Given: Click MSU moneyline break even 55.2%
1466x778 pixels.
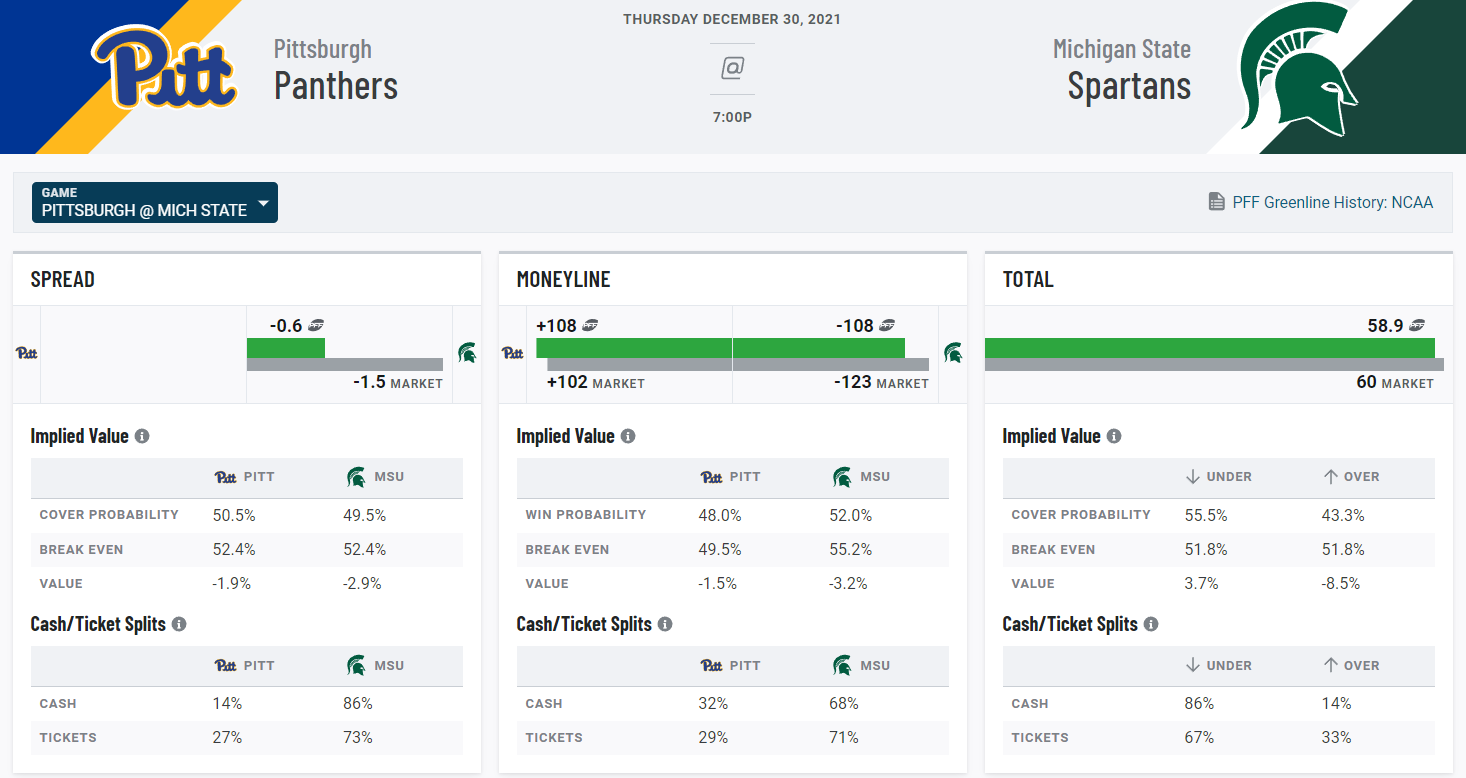Looking at the screenshot, I should tap(850, 549).
